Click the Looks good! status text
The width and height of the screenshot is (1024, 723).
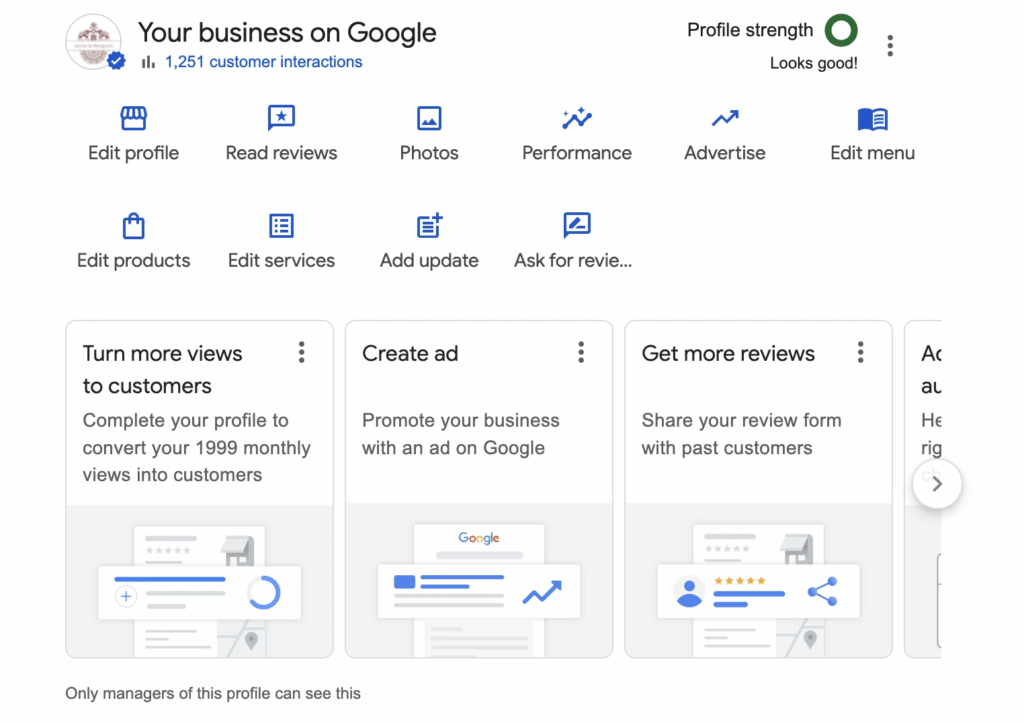[814, 63]
